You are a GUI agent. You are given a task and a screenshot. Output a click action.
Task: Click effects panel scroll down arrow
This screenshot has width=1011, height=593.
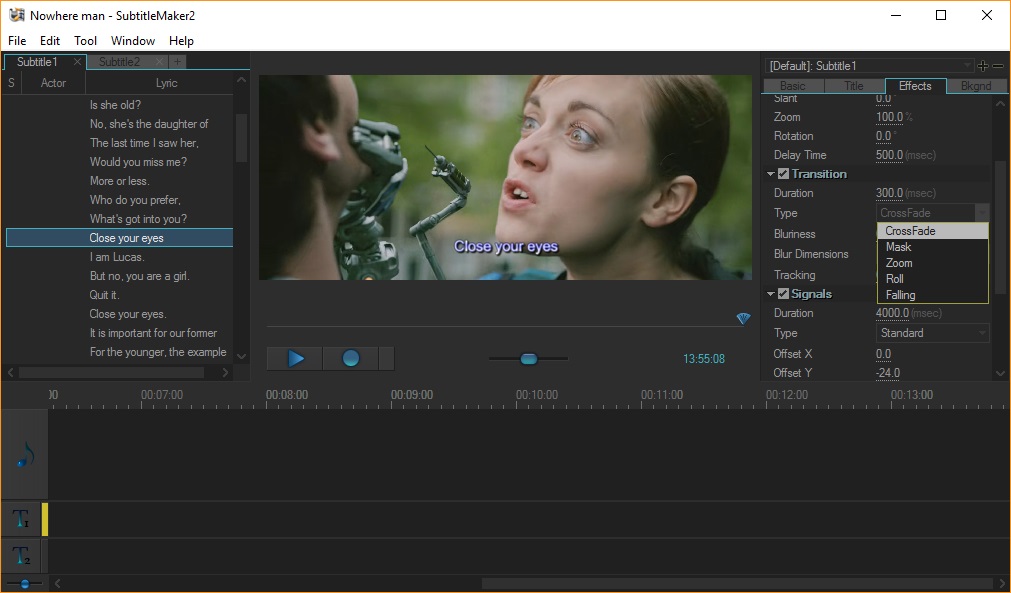(x=1000, y=373)
